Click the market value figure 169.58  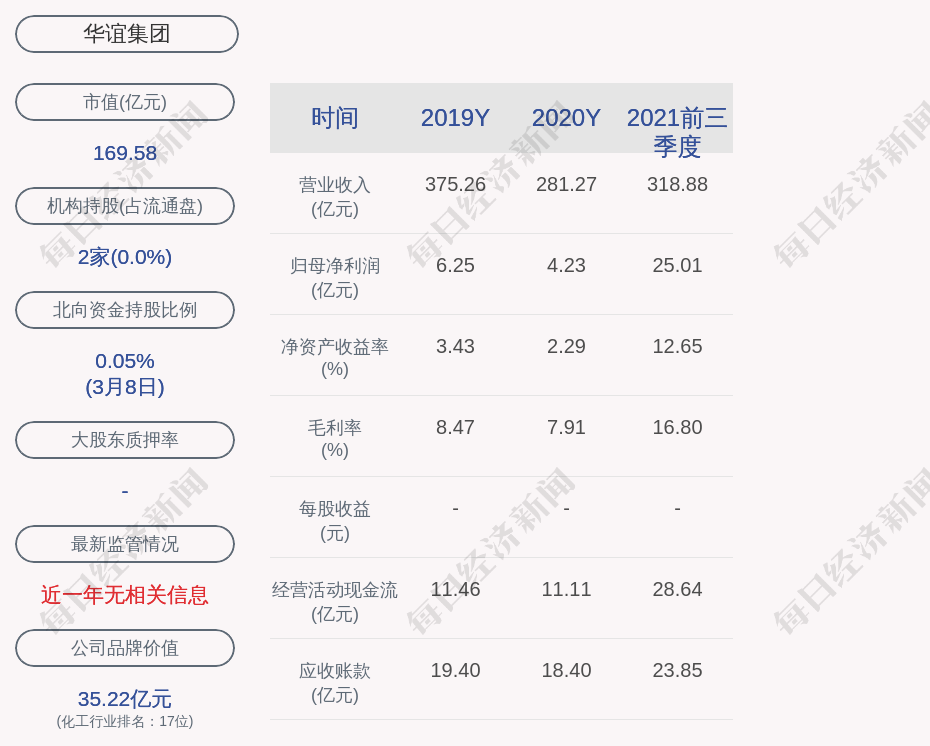coord(125,153)
